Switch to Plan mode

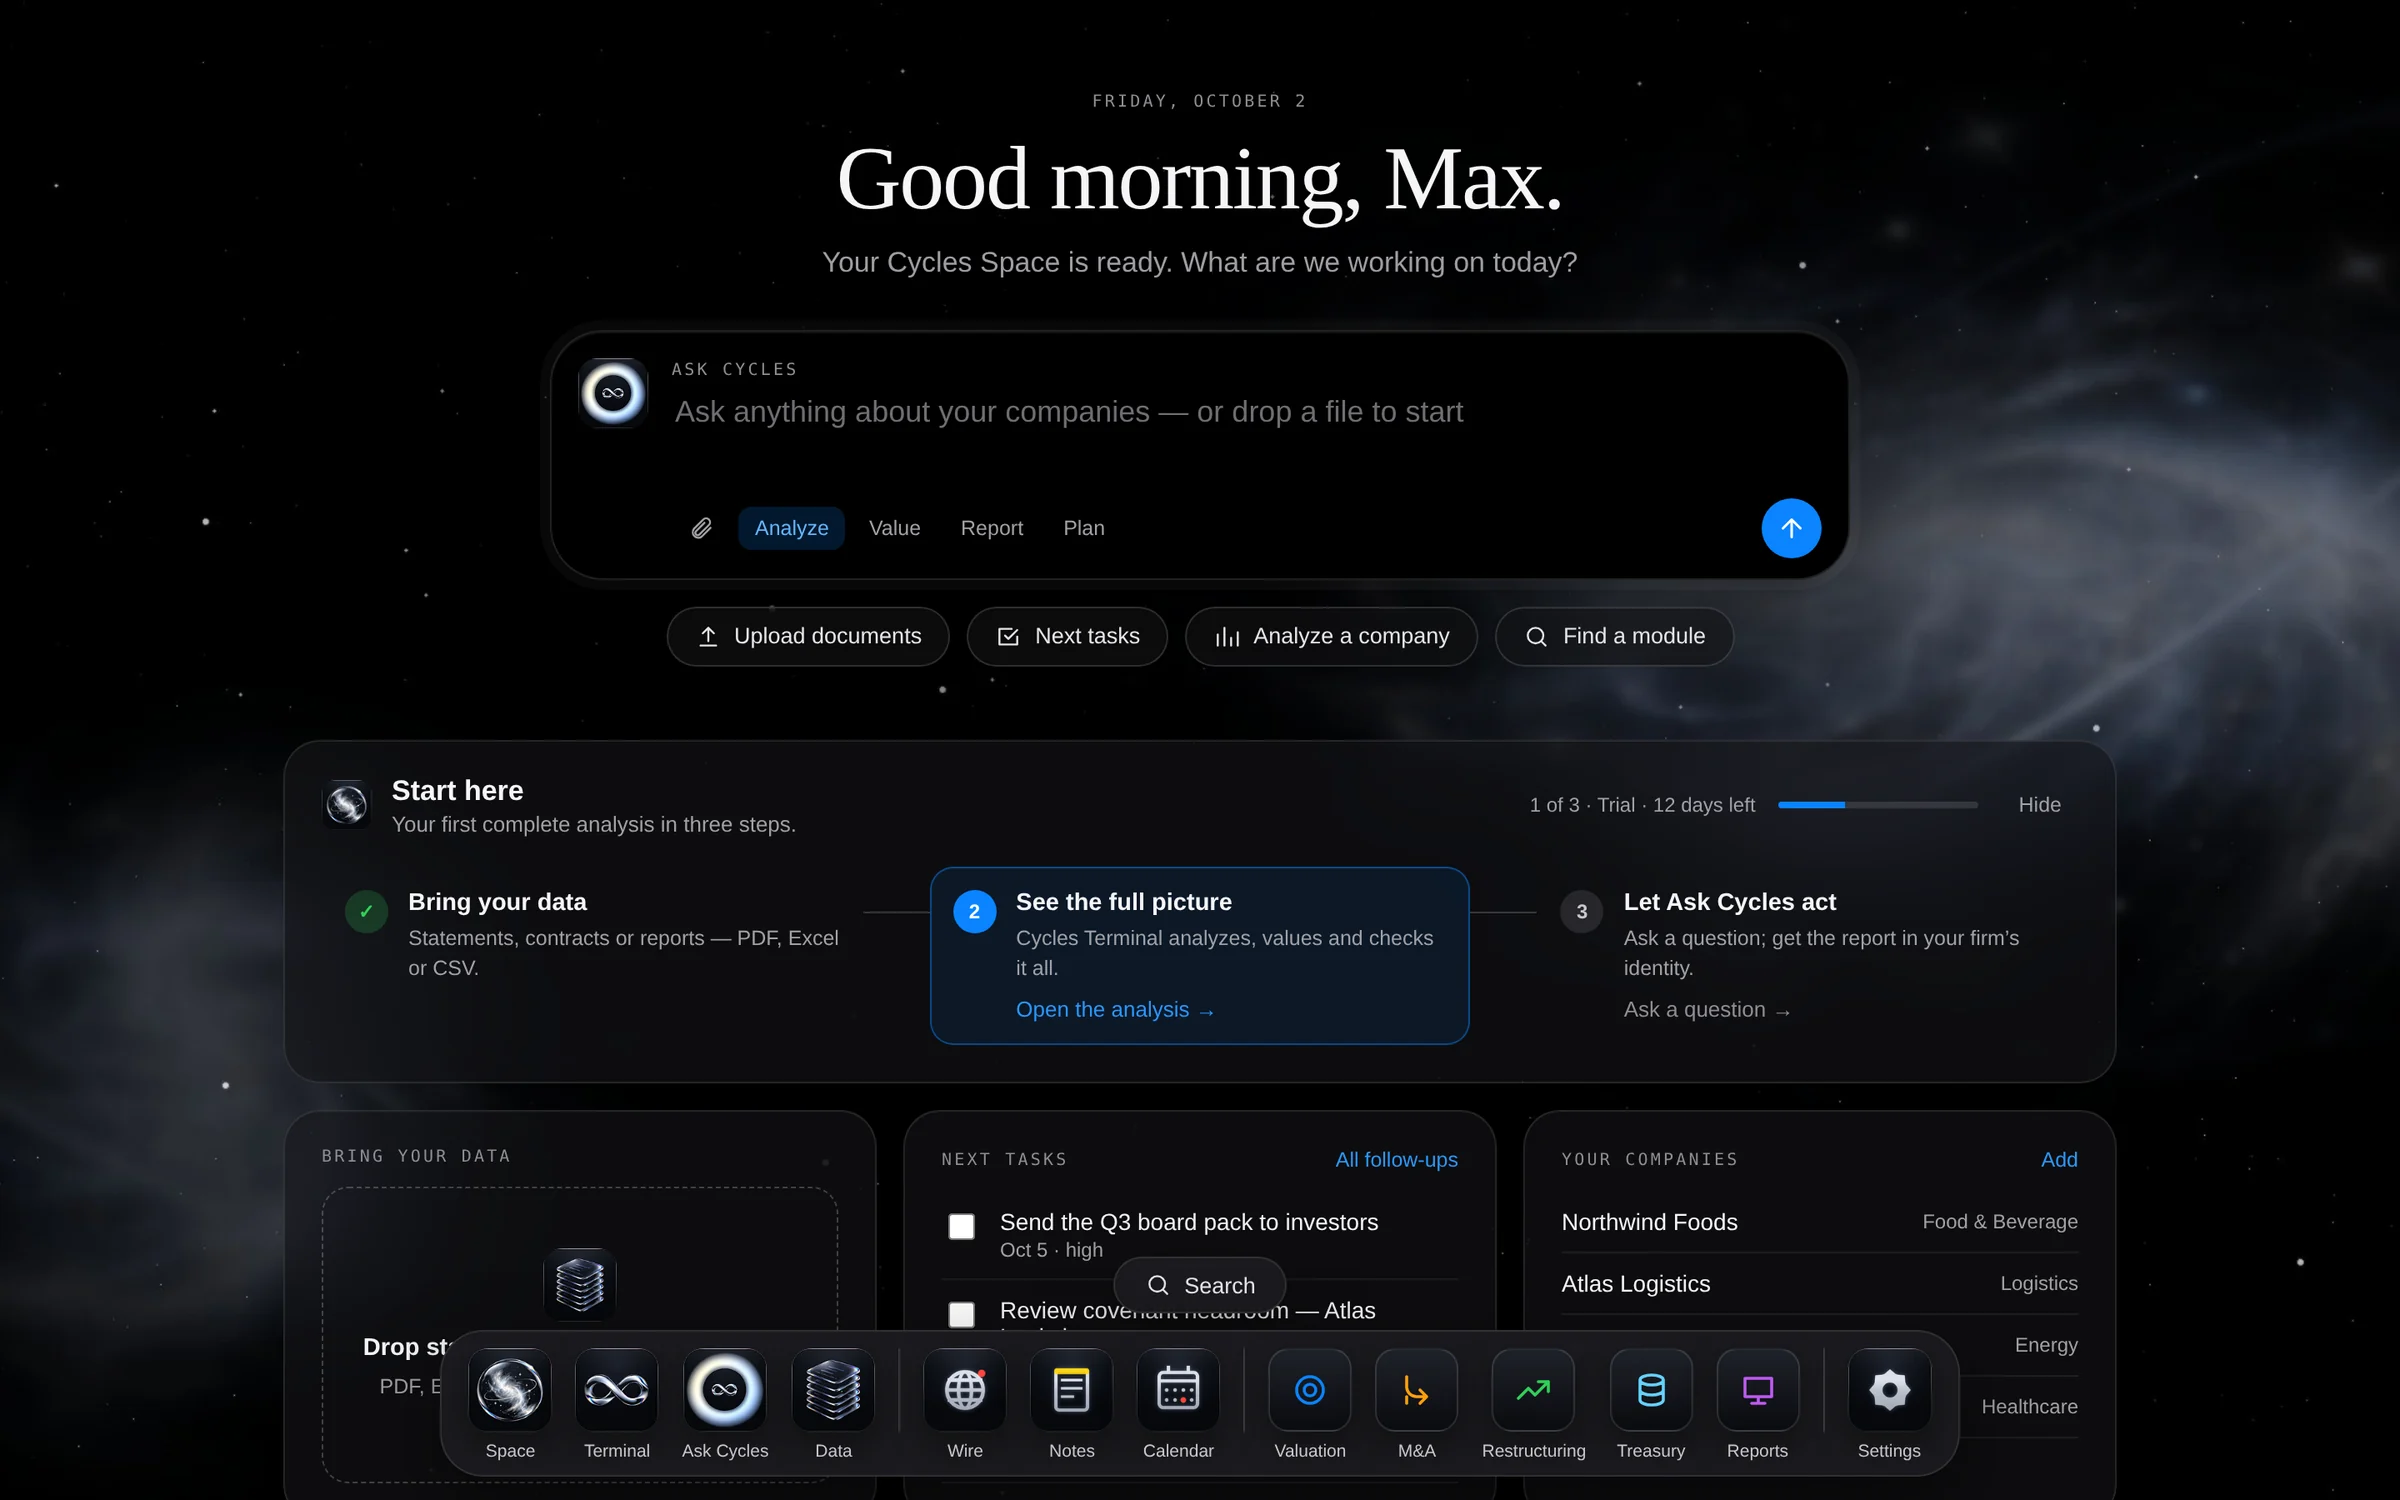(x=1084, y=528)
